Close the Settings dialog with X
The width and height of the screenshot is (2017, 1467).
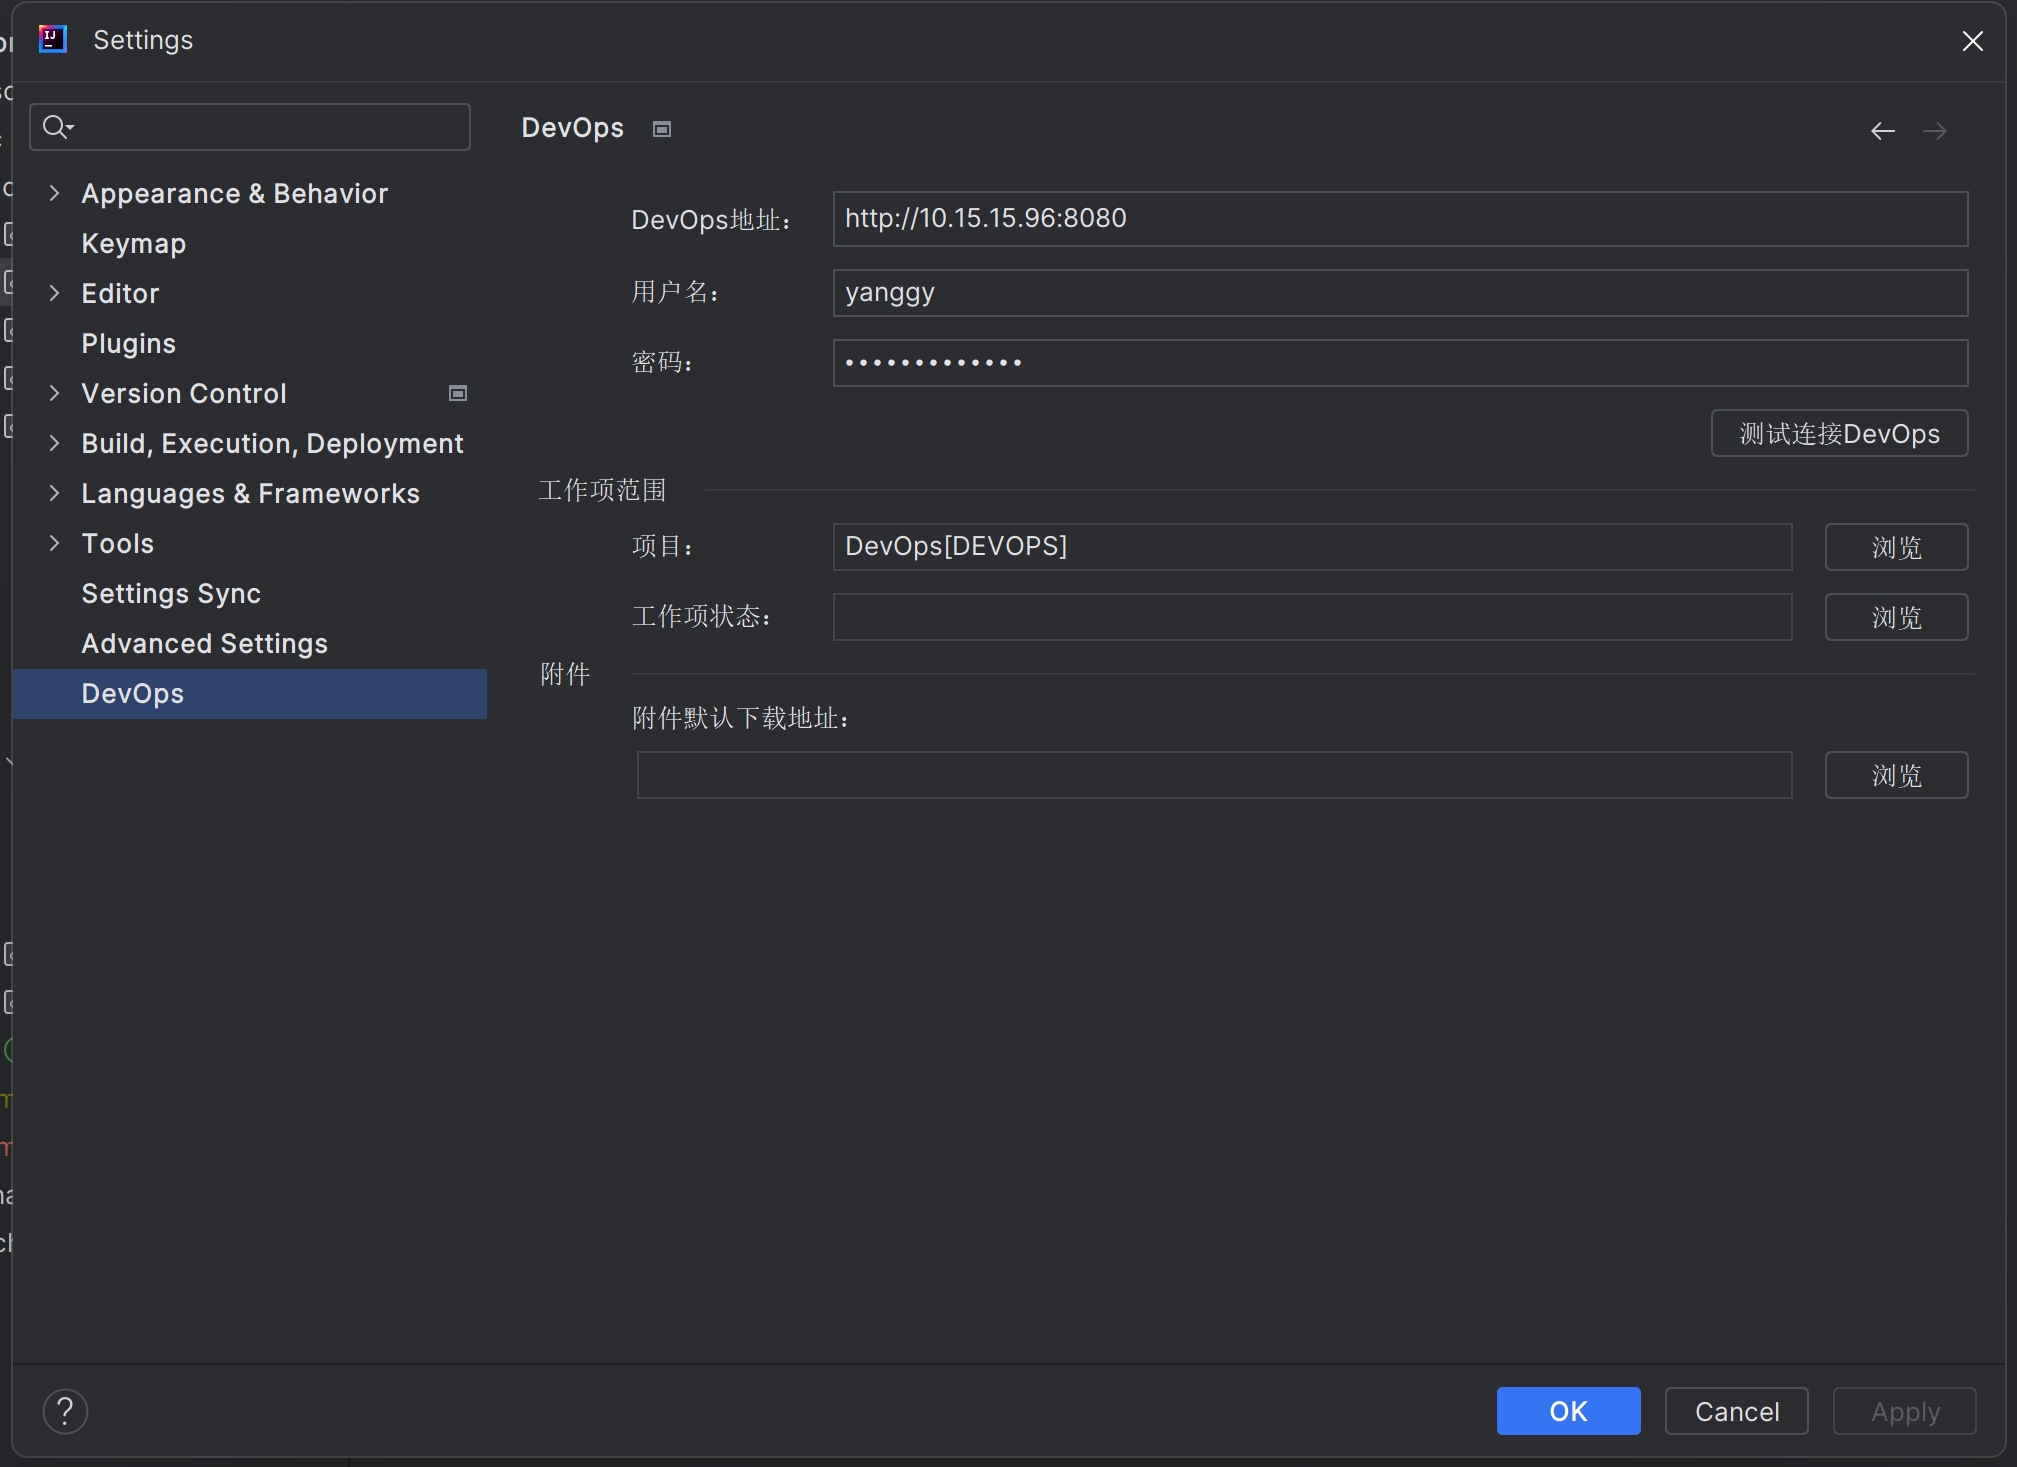1972,41
